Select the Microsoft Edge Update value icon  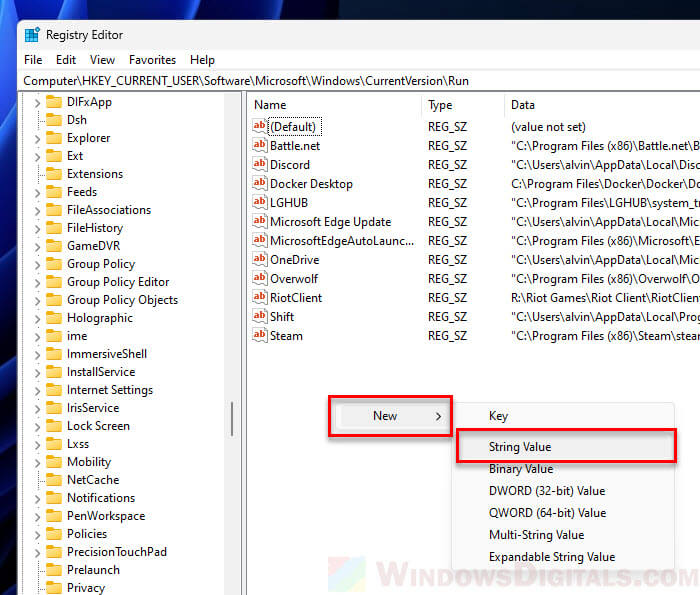[259, 221]
